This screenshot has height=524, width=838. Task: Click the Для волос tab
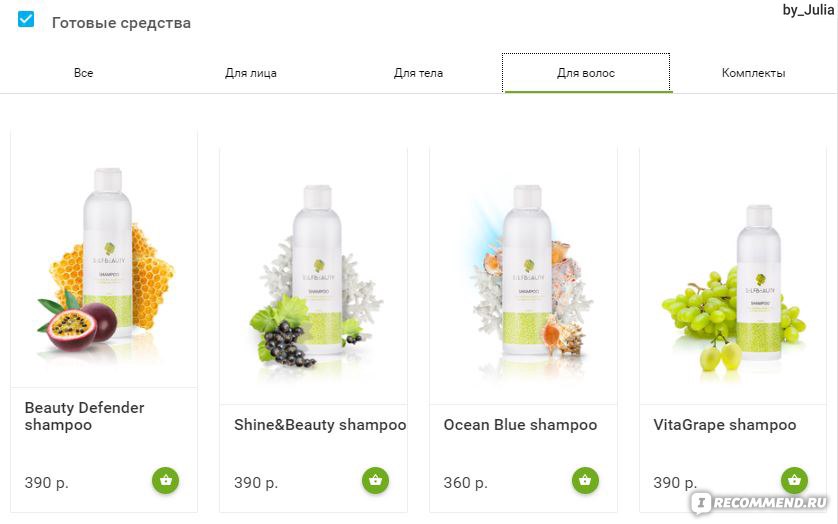click(x=586, y=73)
